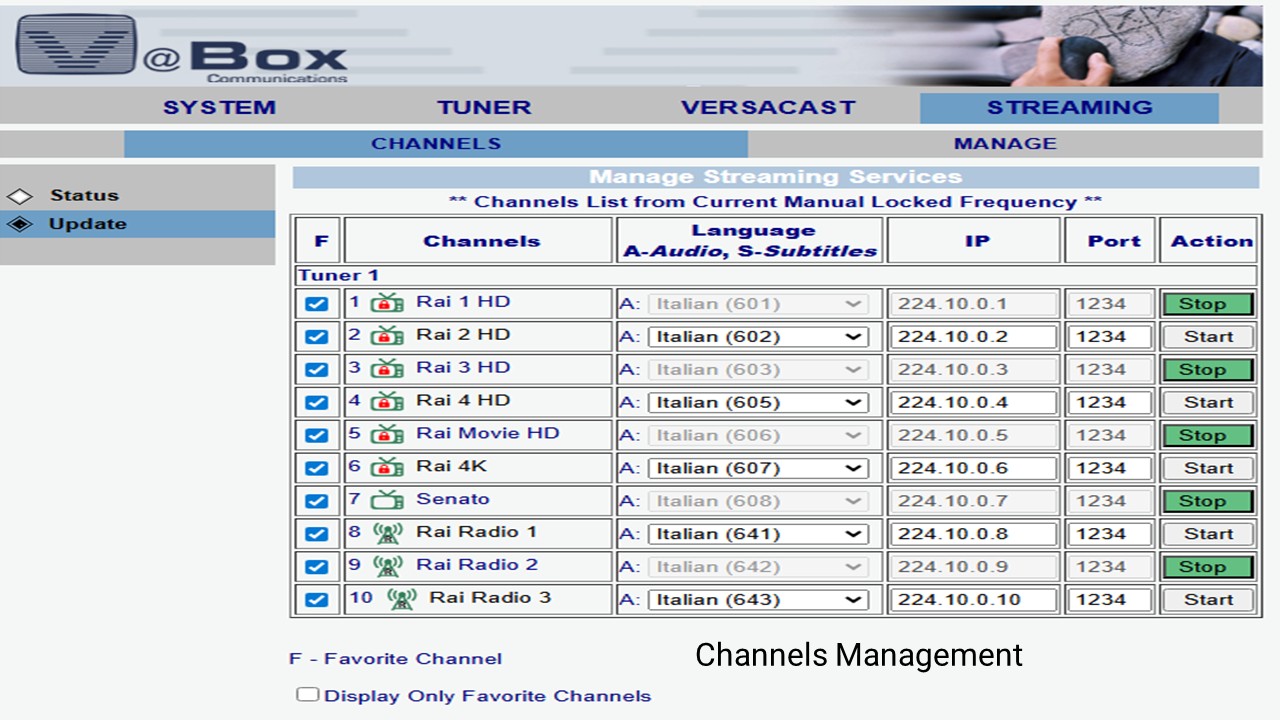The image size is (1280, 720).
Task: Click the disabled Italian (606) language dropdown
Action: [758, 436]
